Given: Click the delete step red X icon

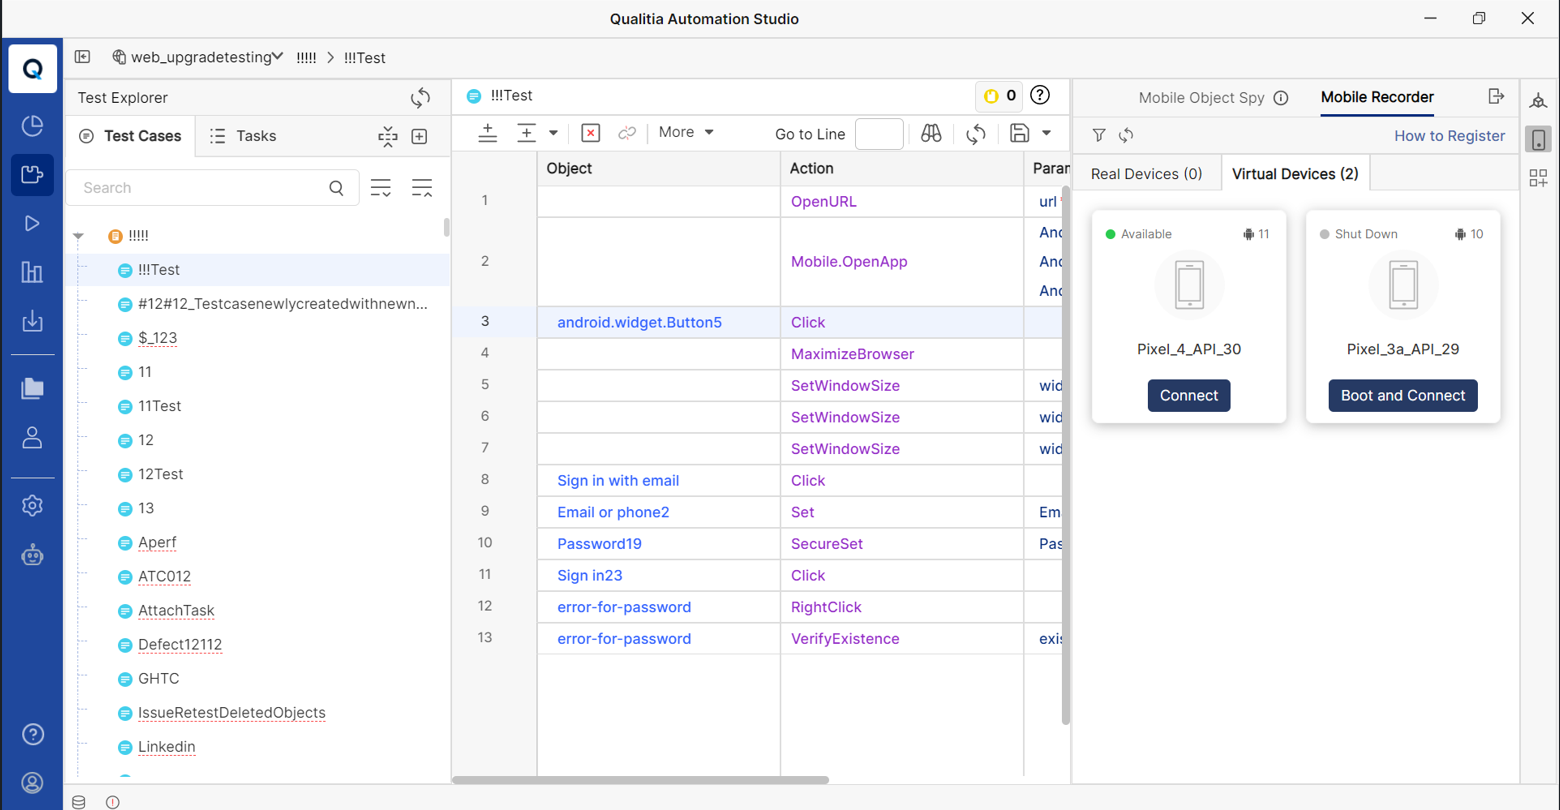Looking at the screenshot, I should click(590, 133).
